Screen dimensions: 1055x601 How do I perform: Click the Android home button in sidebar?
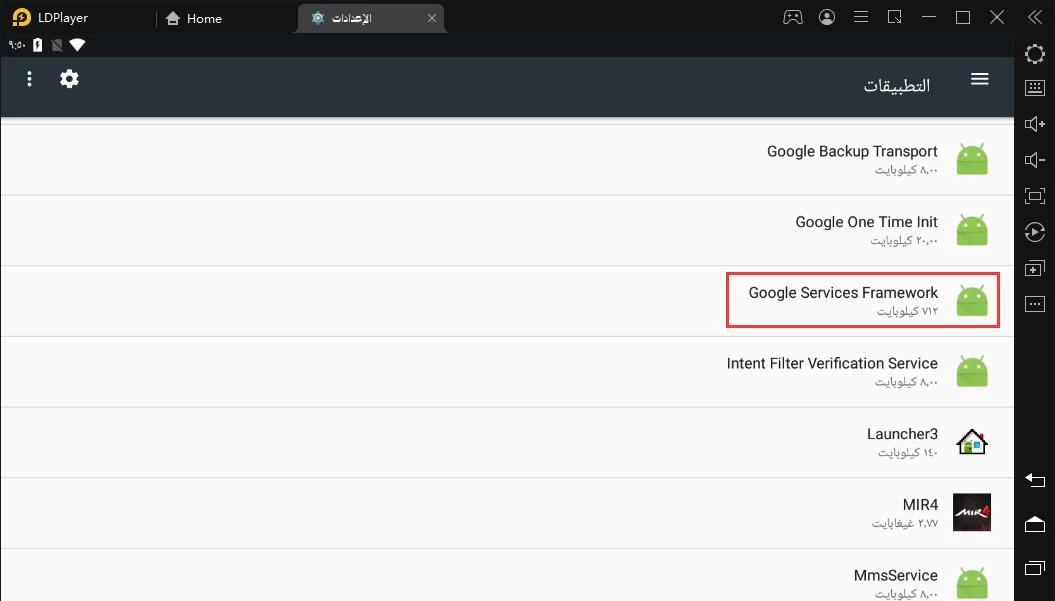pos(1035,524)
